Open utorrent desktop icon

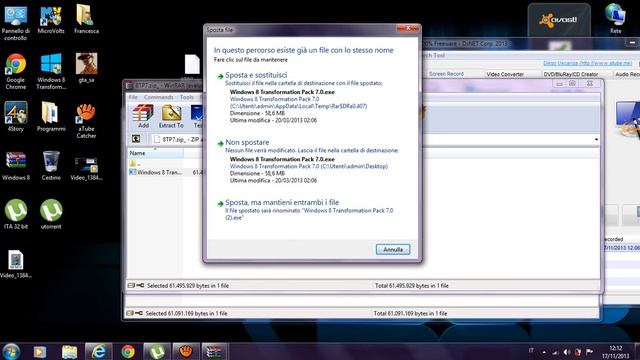51,215
